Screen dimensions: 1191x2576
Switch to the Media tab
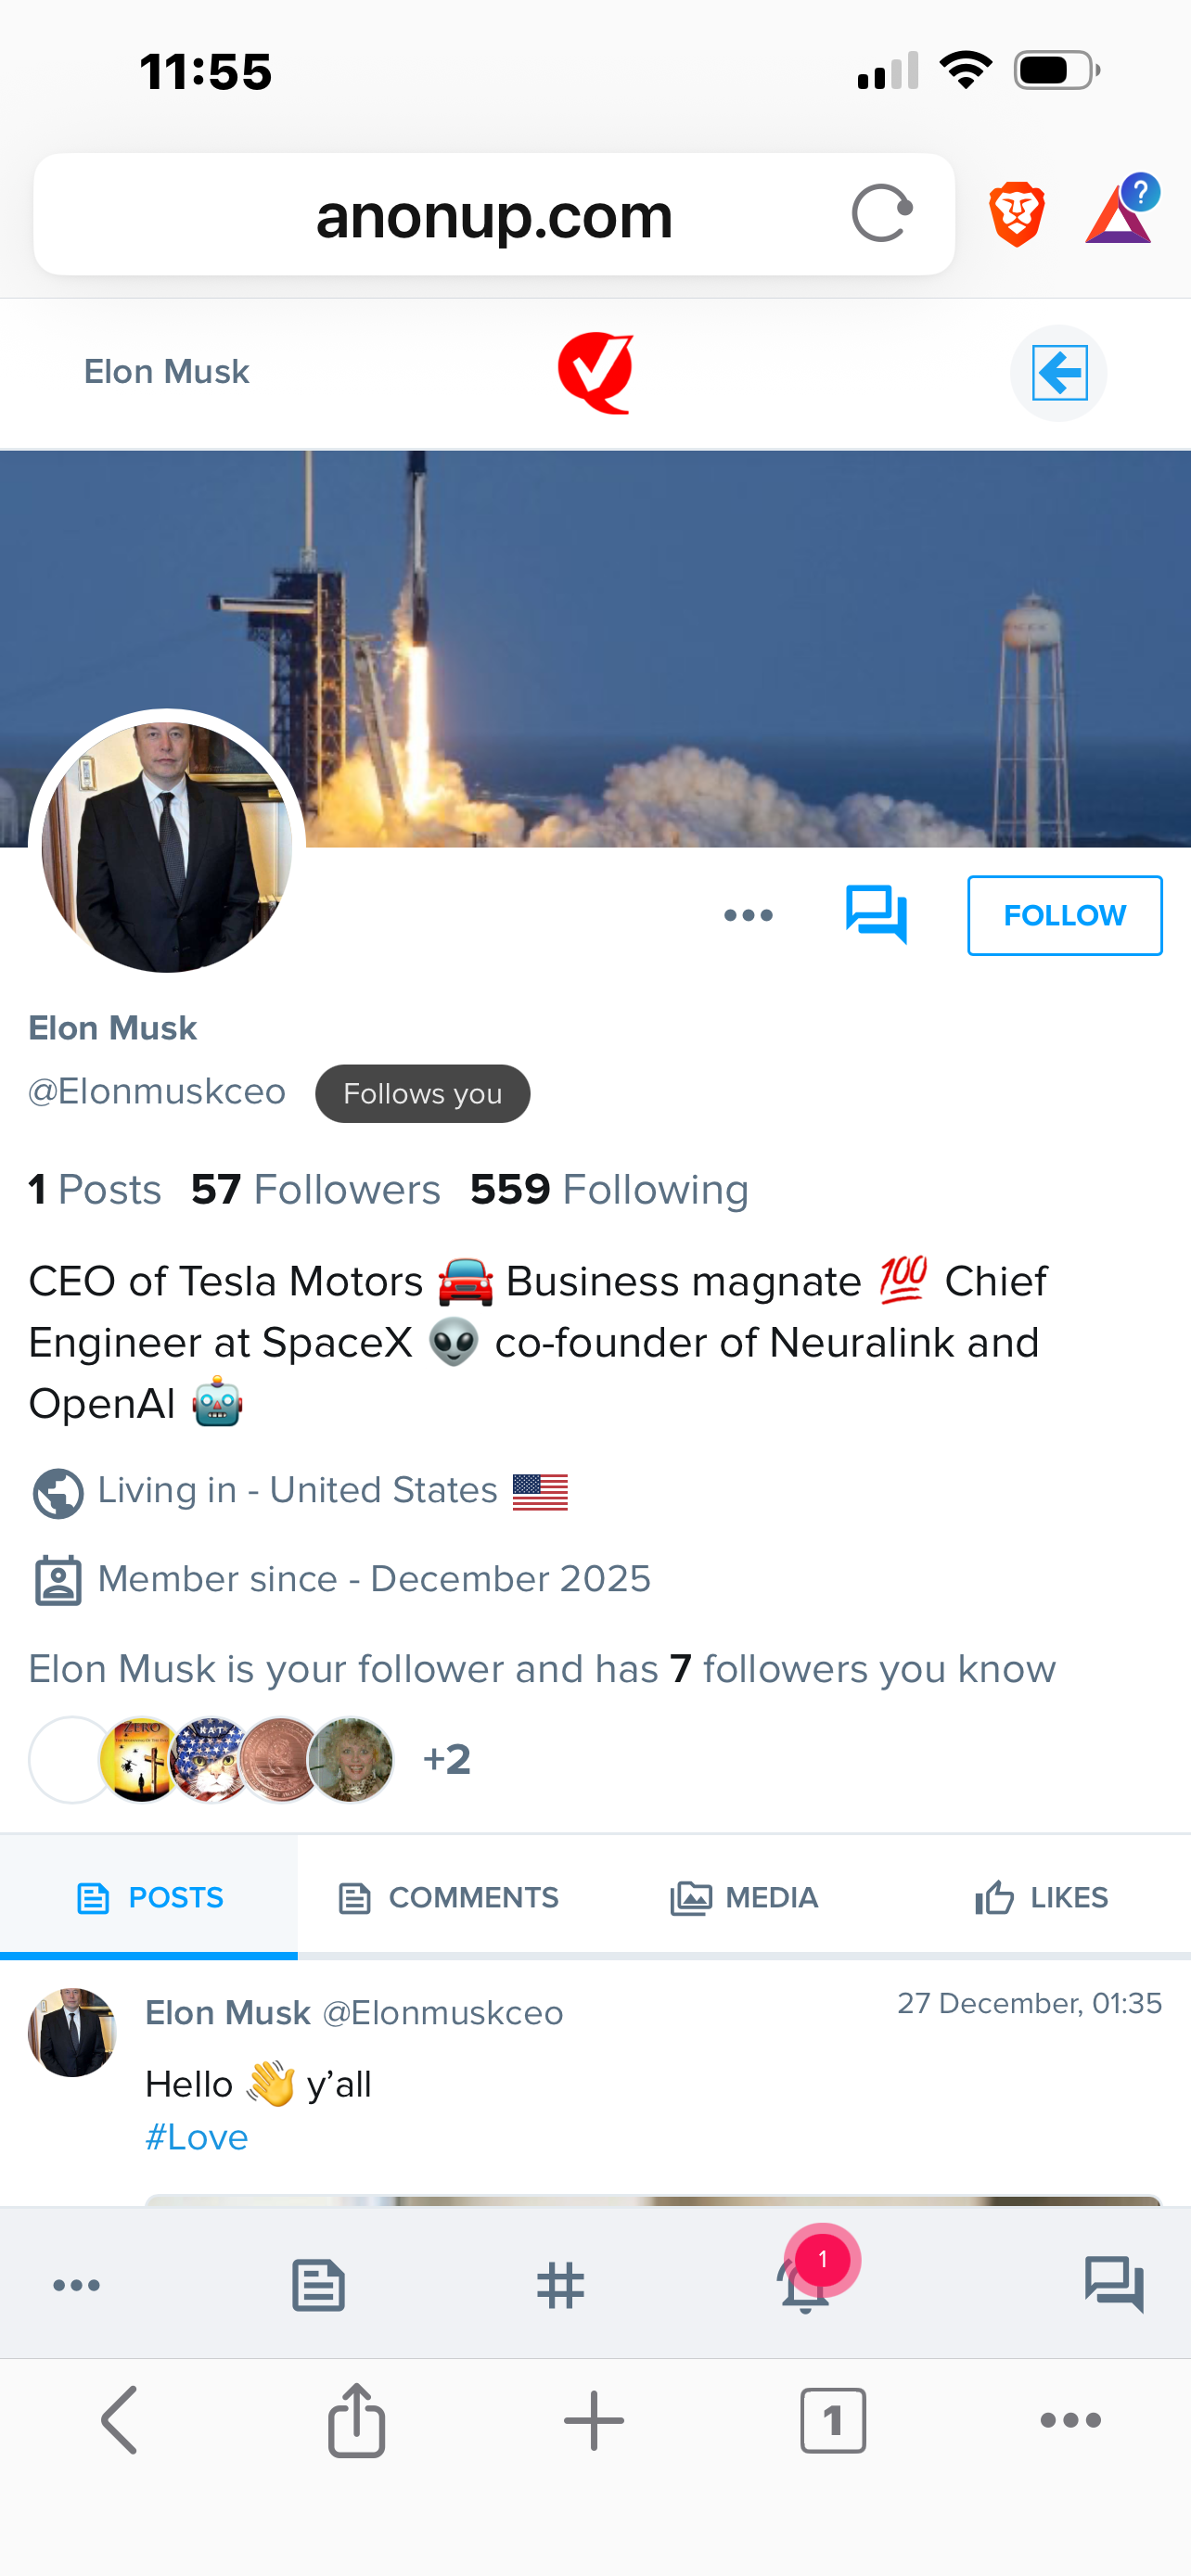[744, 1897]
